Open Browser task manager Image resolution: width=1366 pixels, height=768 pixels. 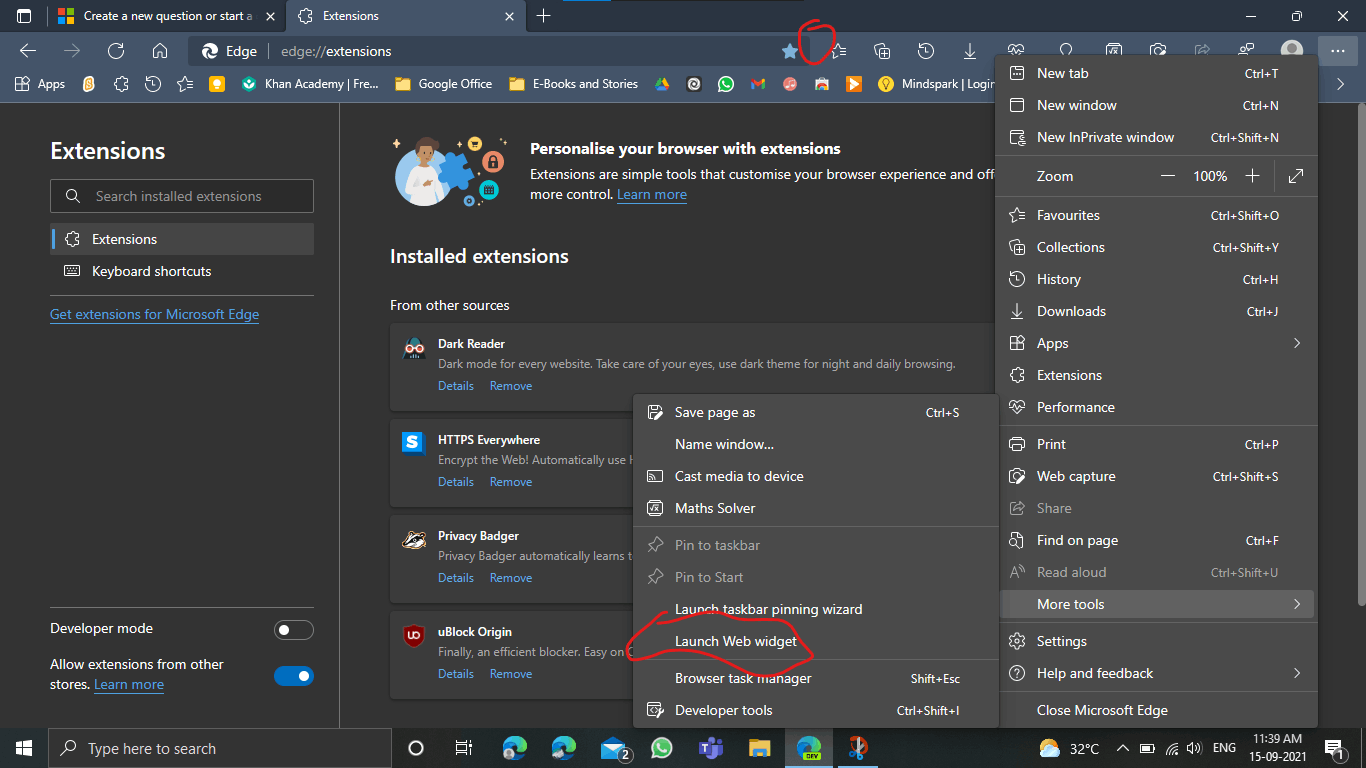(x=816, y=678)
